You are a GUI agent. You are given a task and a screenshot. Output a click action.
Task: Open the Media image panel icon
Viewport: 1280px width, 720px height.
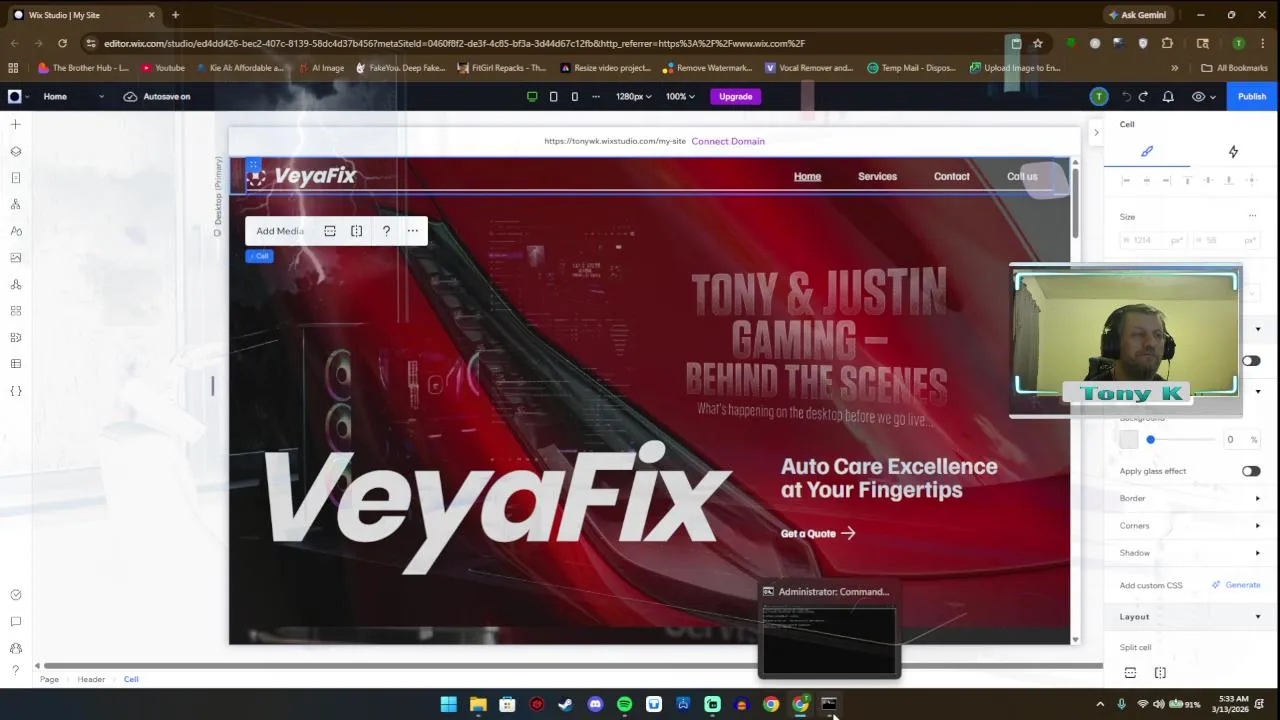click(x=15, y=257)
